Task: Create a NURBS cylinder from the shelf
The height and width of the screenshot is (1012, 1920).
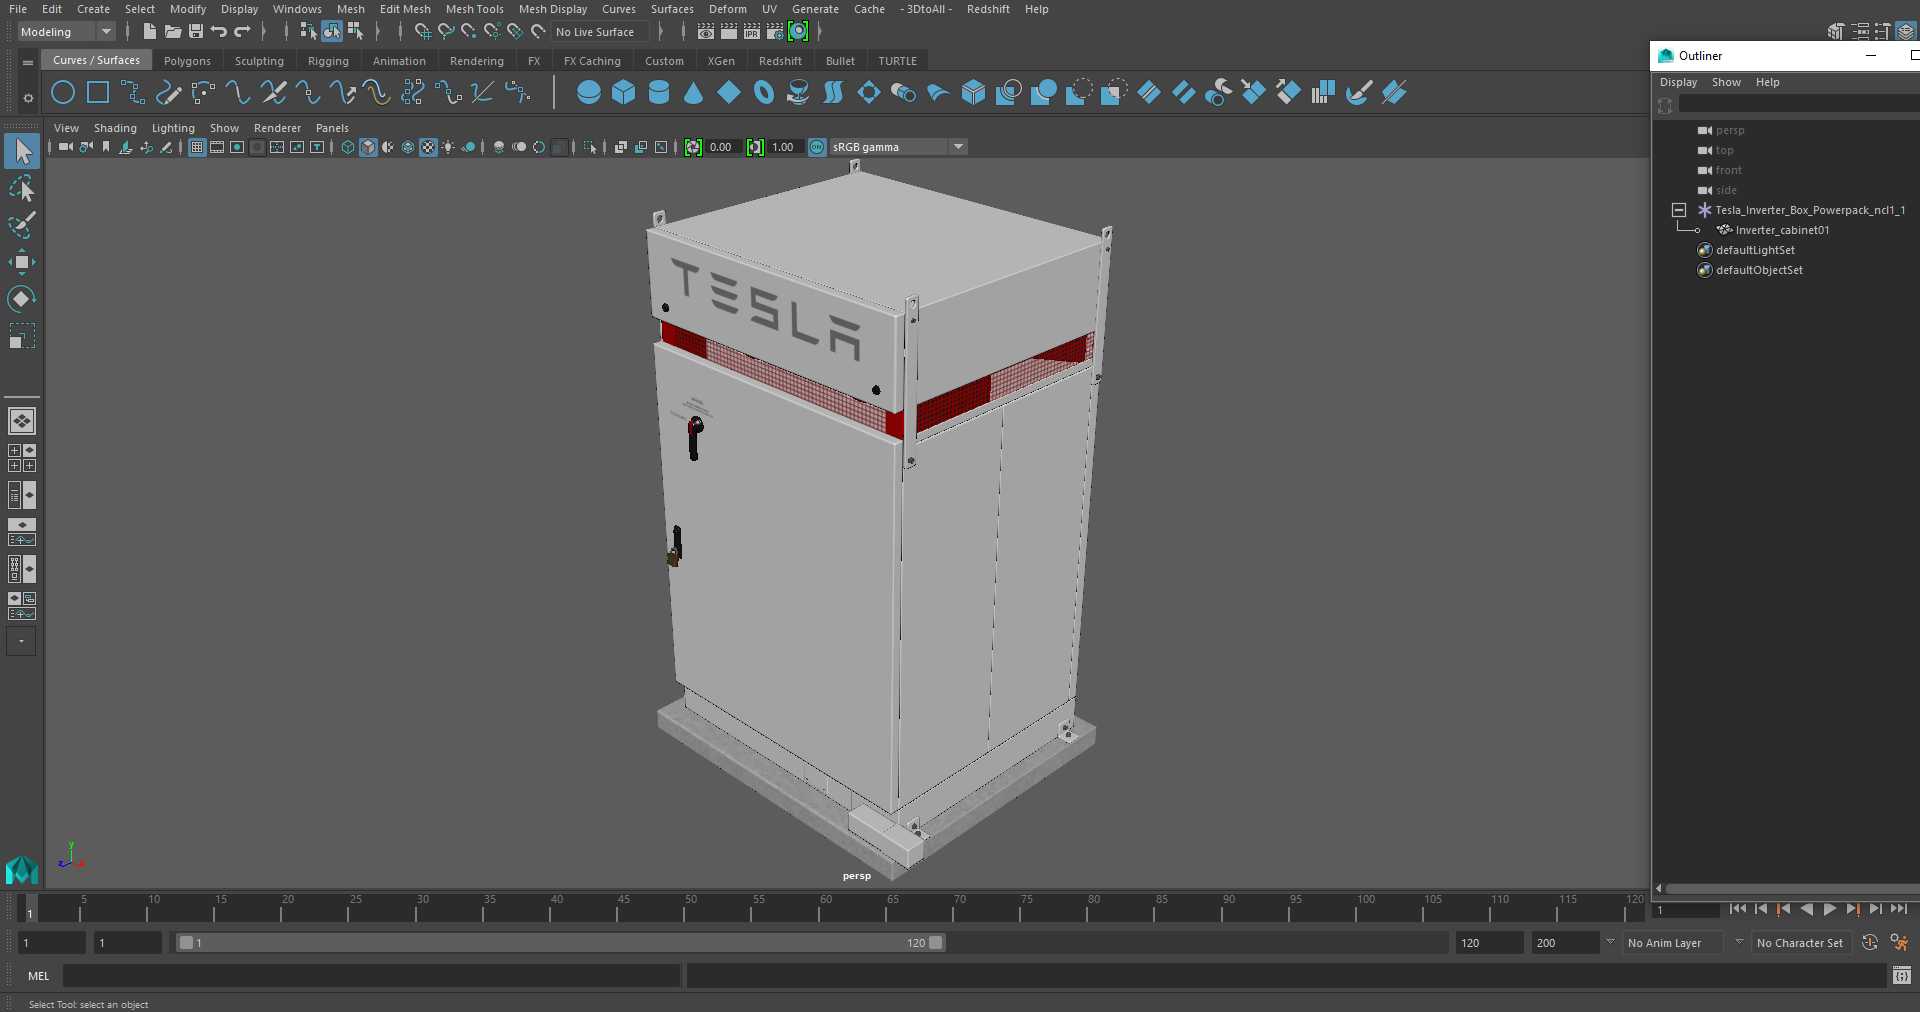Action: coord(659,93)
